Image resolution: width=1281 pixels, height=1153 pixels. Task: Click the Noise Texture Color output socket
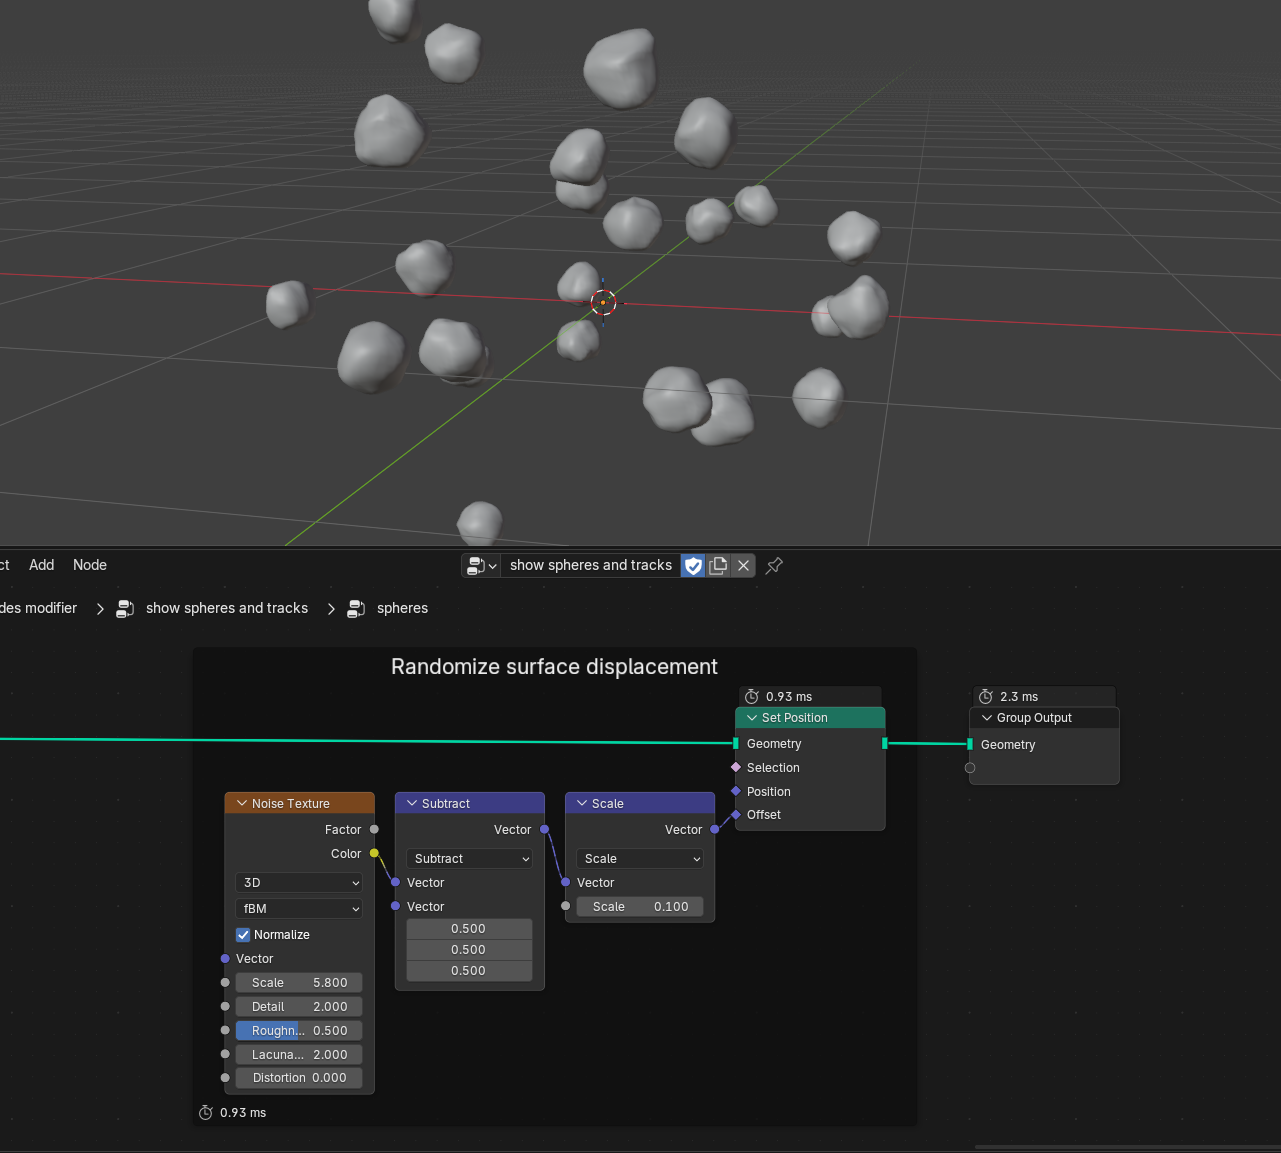point(374,853)
